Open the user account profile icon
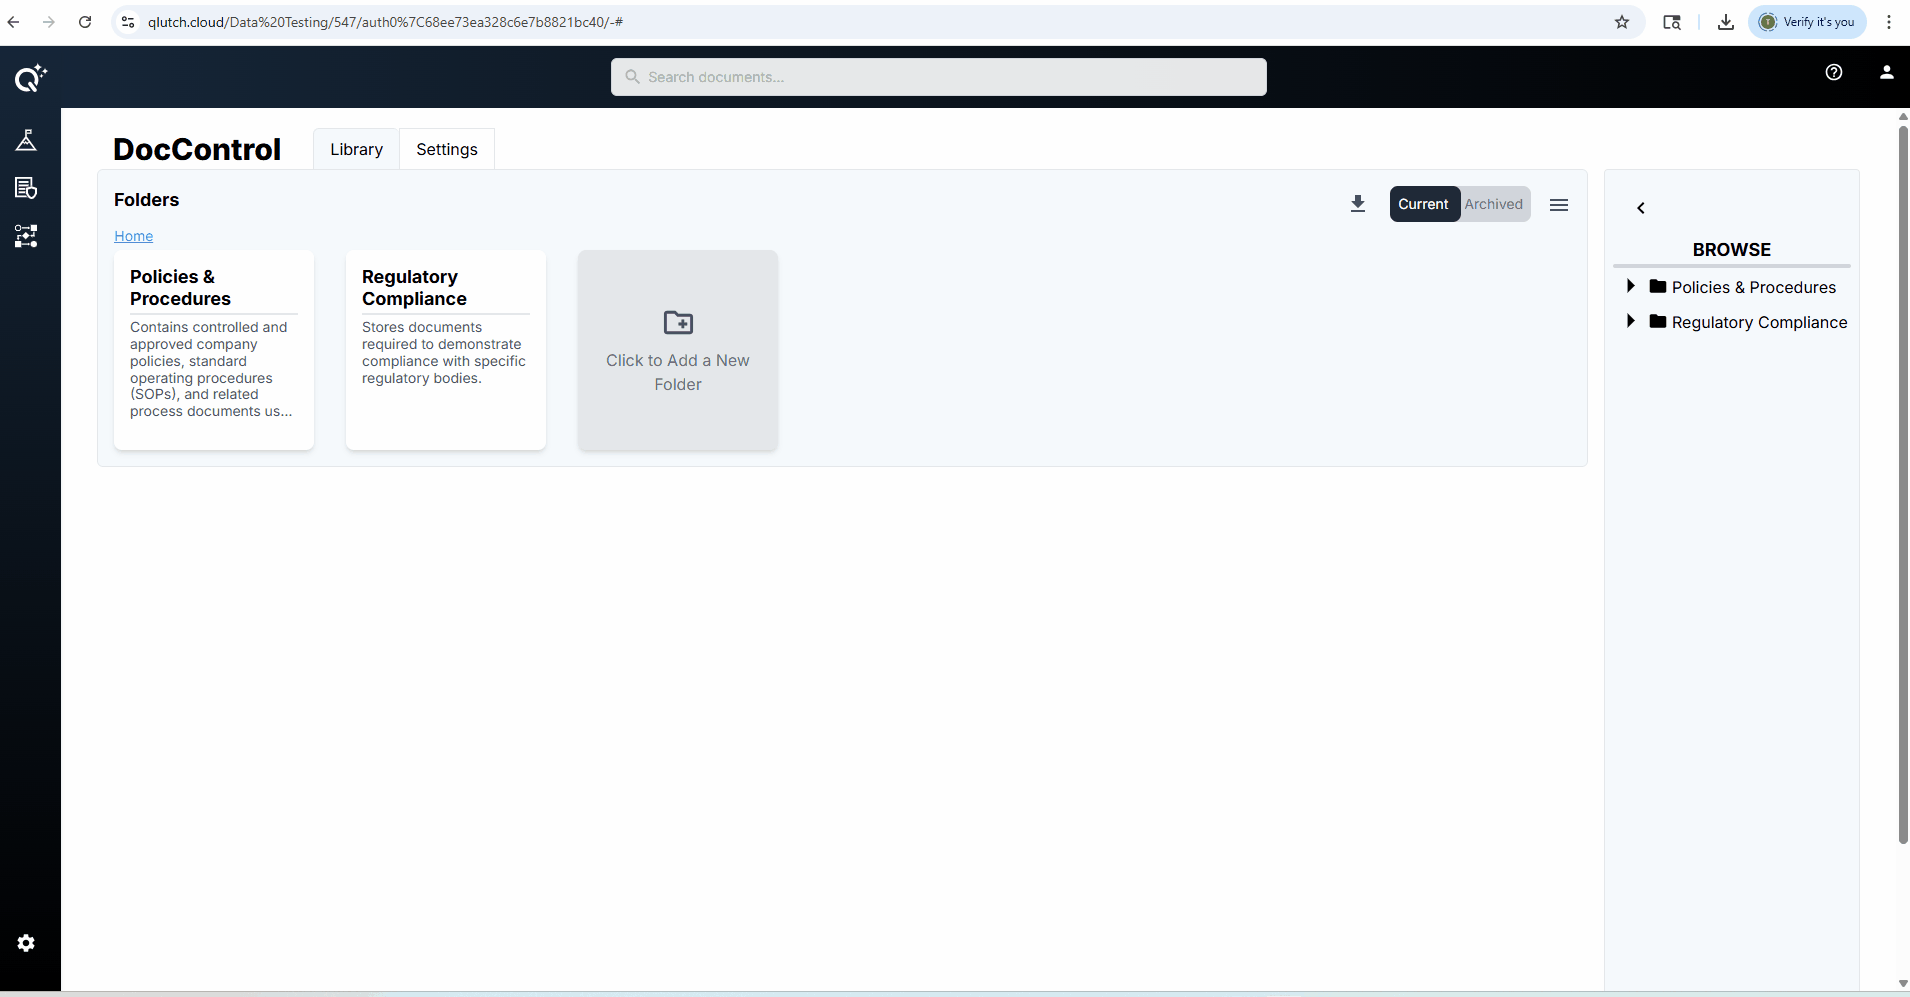This screenshot has height=997, width=1910. (1886, 72)
